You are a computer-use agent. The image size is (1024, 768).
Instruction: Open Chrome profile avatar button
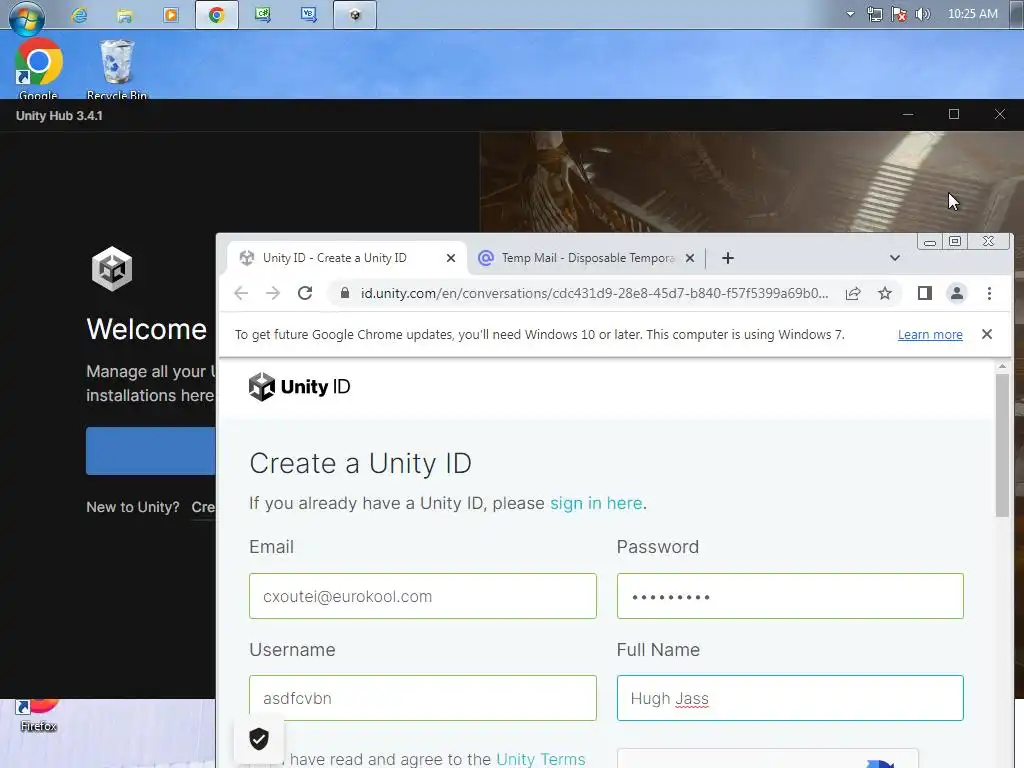[x=957, y=293]
